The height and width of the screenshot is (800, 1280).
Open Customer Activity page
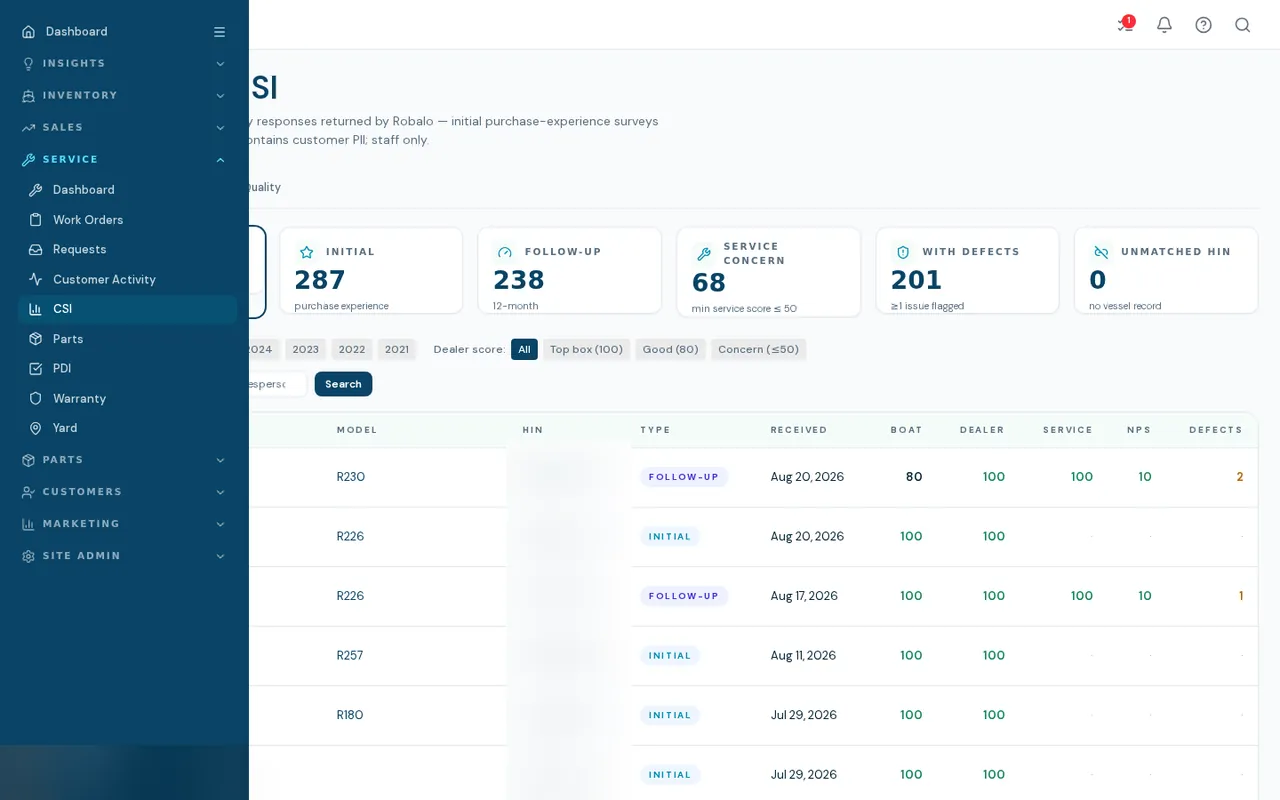click(x=127, y=280)
